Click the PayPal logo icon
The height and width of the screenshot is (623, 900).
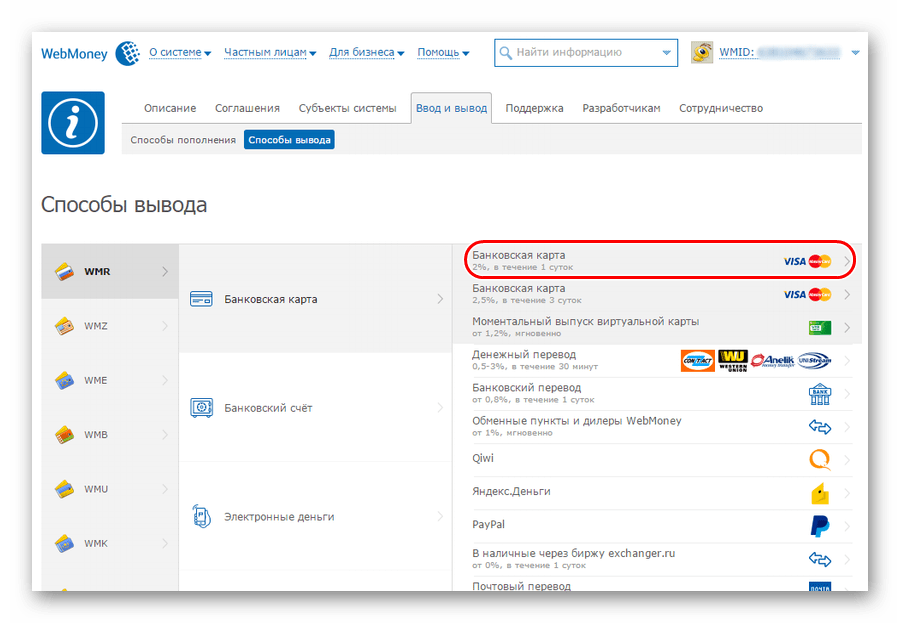click(820, 525)
